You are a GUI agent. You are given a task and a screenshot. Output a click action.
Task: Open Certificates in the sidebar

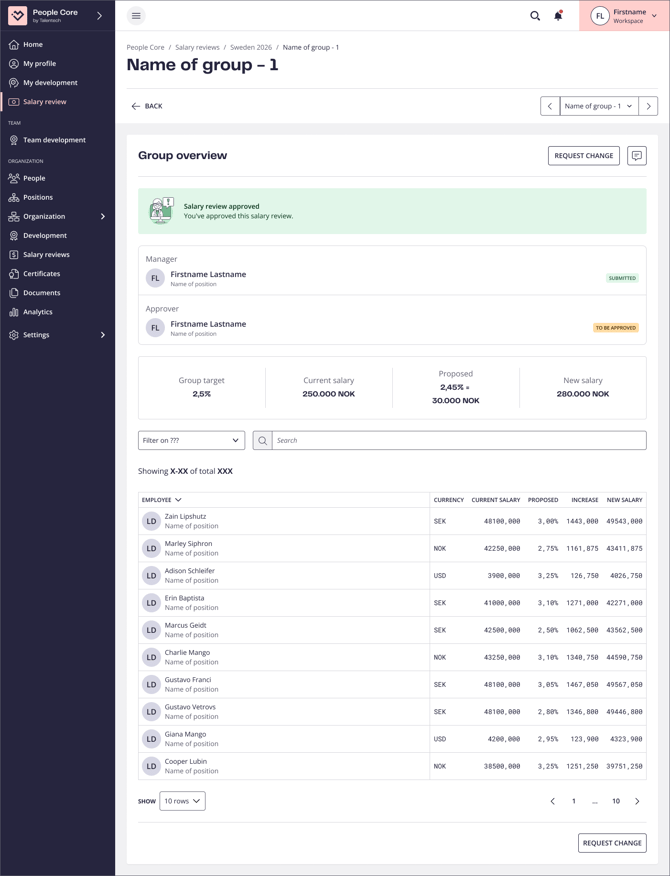41,274
